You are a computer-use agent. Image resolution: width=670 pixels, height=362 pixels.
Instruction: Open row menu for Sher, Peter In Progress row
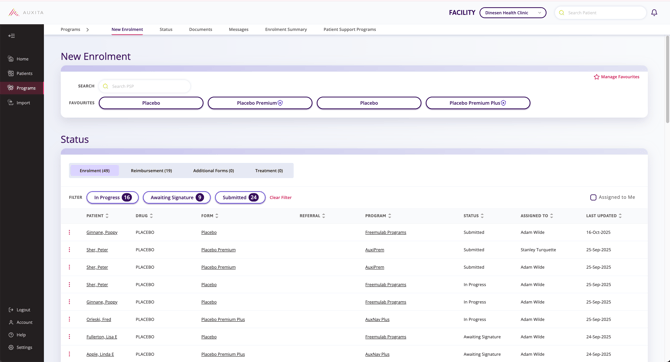[69, 285]
